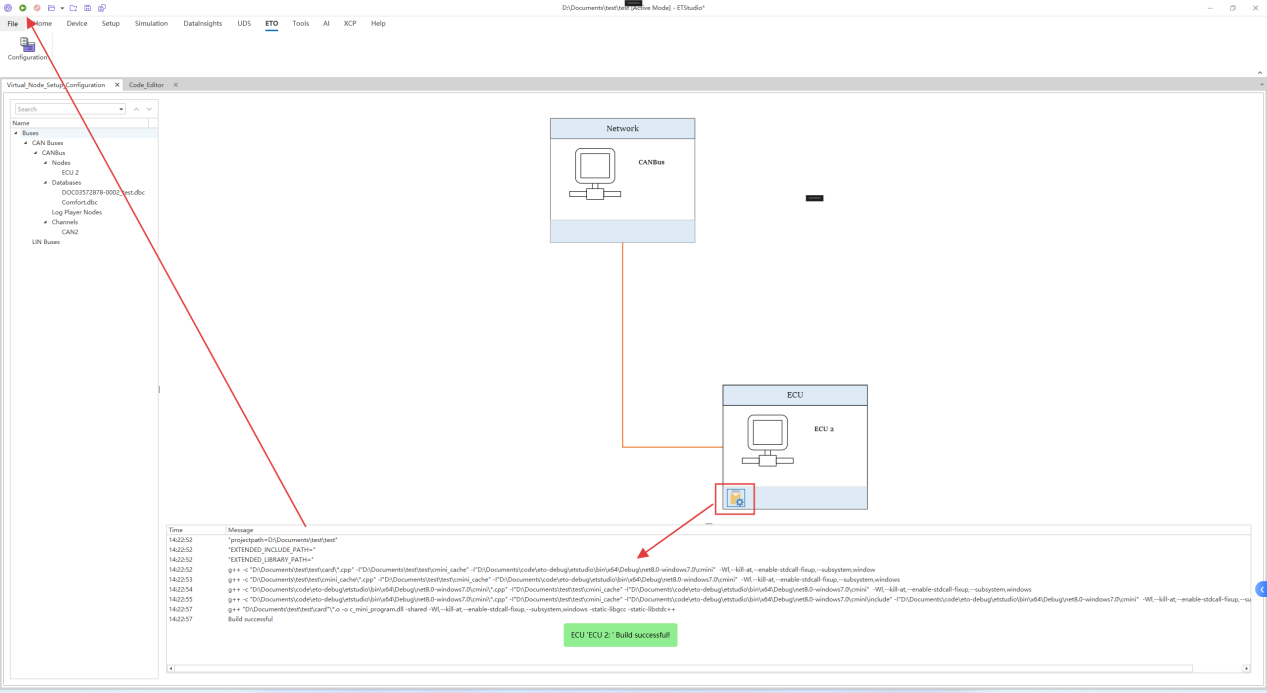Click the blue side-panel arrow on right edge

(1261, 590)
